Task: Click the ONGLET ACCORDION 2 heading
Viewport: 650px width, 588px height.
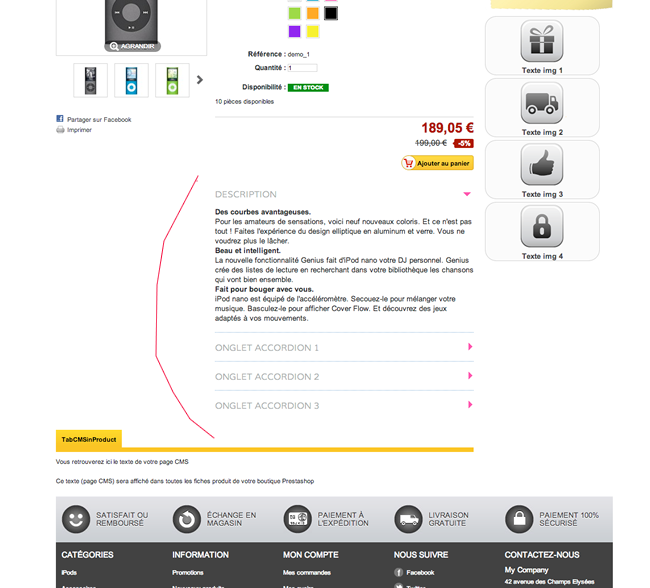Action: click(x=267, y=377)
